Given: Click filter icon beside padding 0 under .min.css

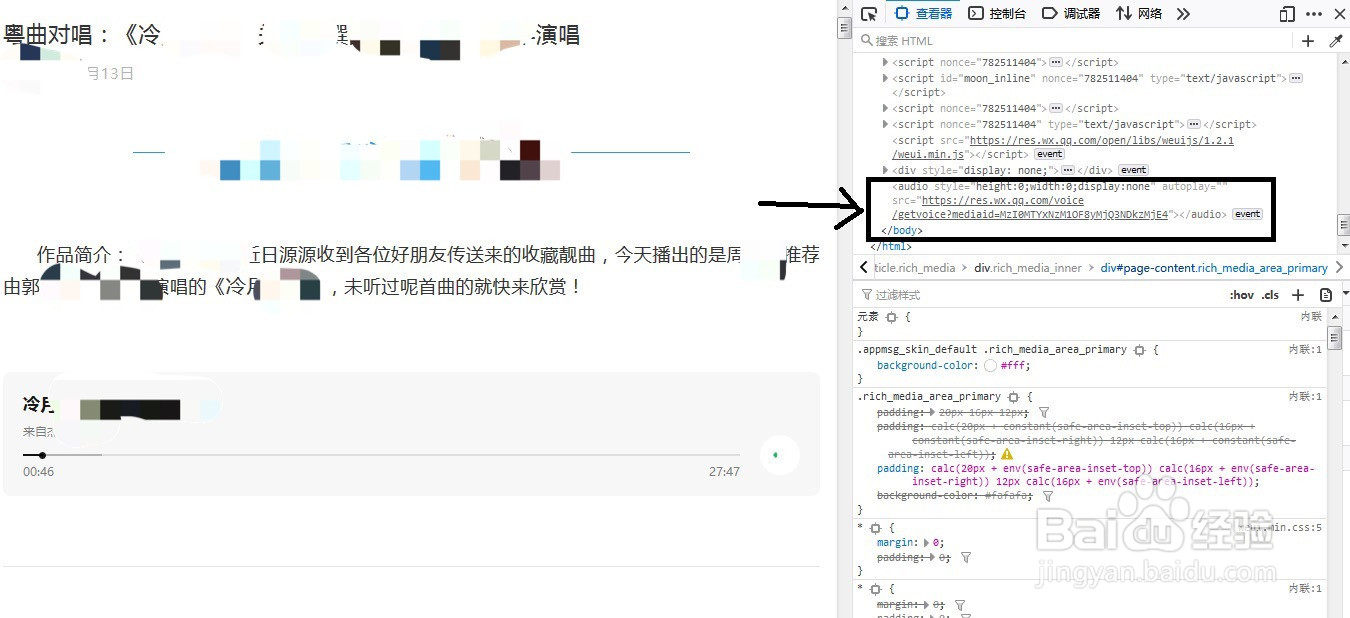Looking at the screenshot, I should click(966, 558).
